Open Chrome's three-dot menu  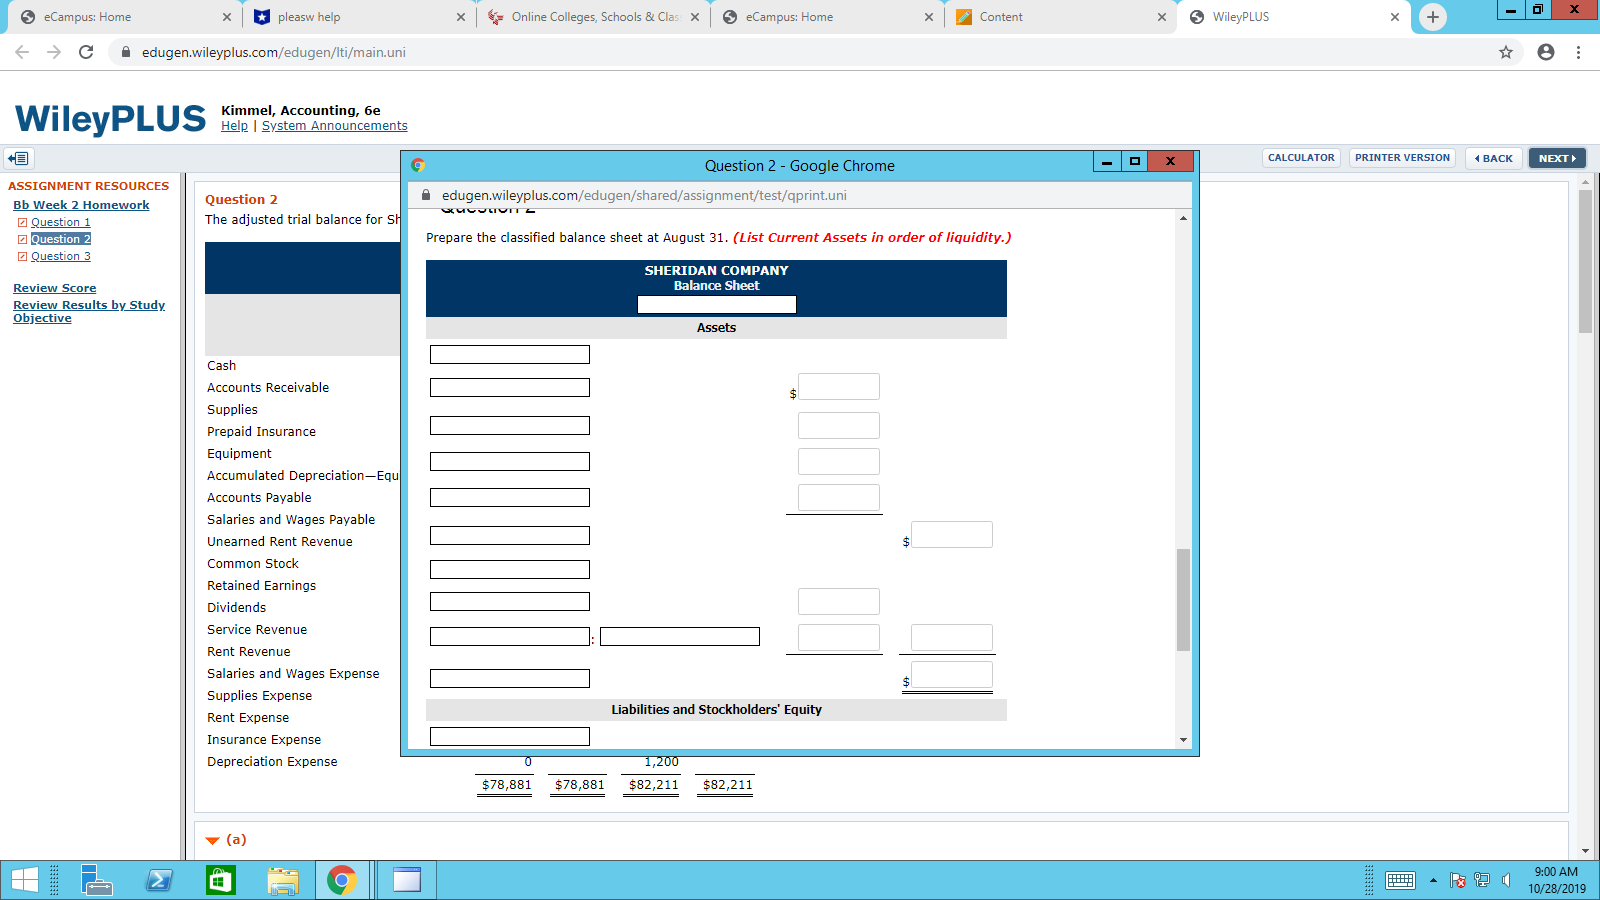point(1578,52)
